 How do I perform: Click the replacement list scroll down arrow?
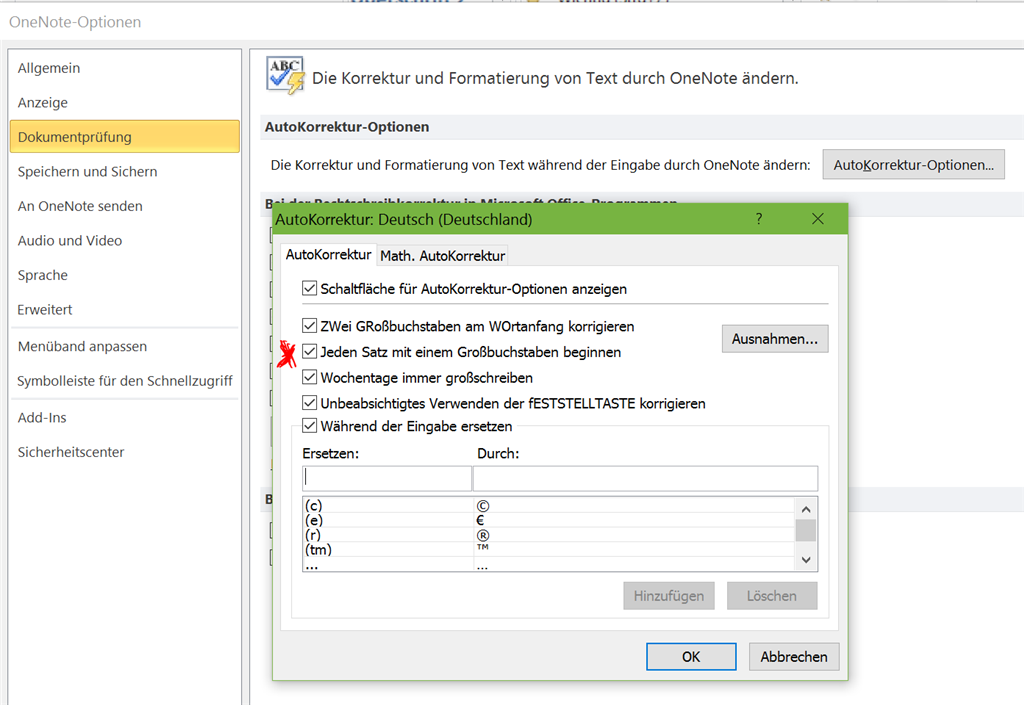coord(806,560)
